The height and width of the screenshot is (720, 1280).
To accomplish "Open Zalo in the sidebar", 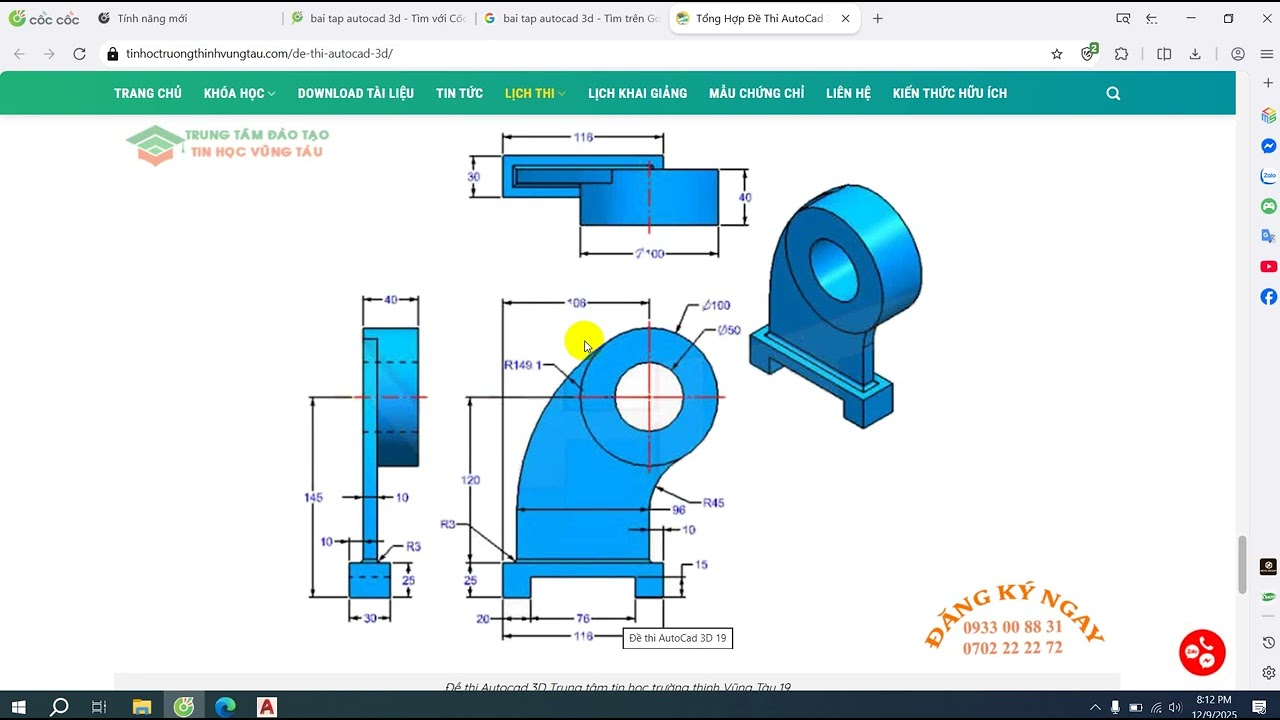I will click(x=1268, y=176).
